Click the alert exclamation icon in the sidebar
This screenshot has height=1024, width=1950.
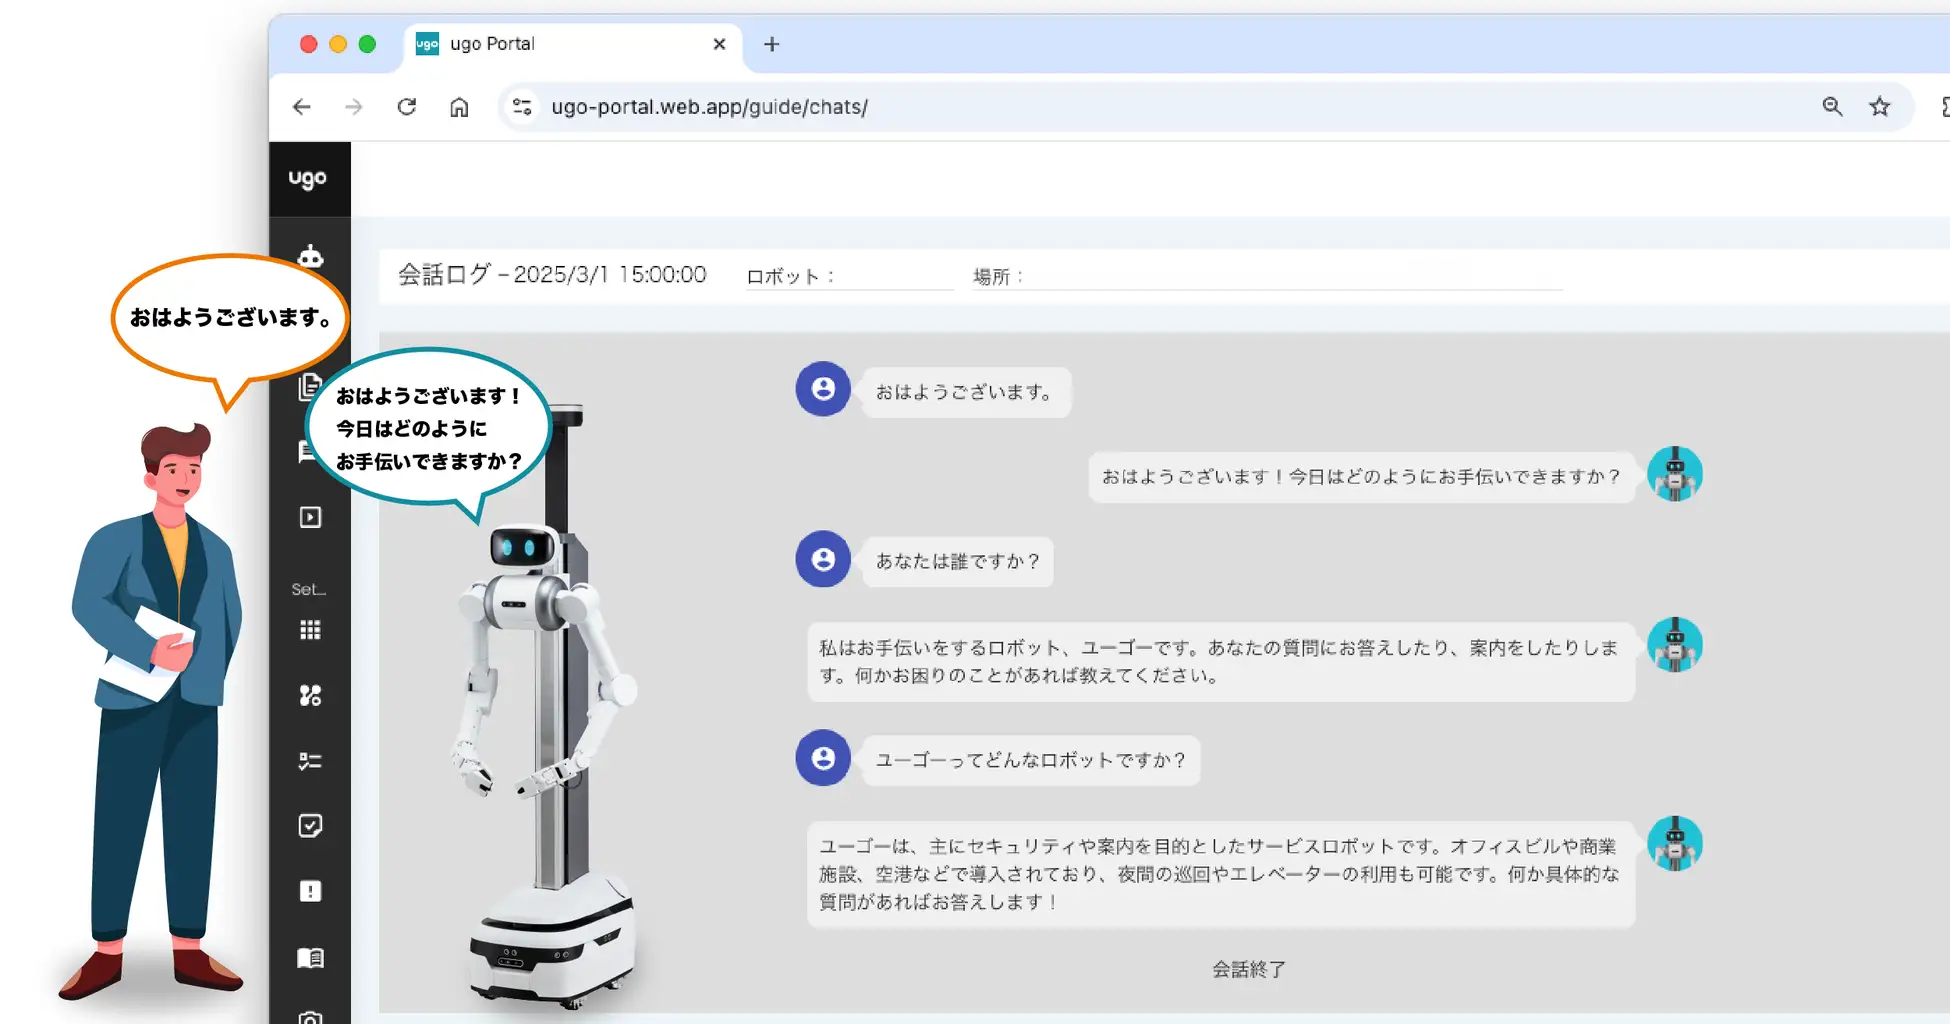click(x=310, y=891)
